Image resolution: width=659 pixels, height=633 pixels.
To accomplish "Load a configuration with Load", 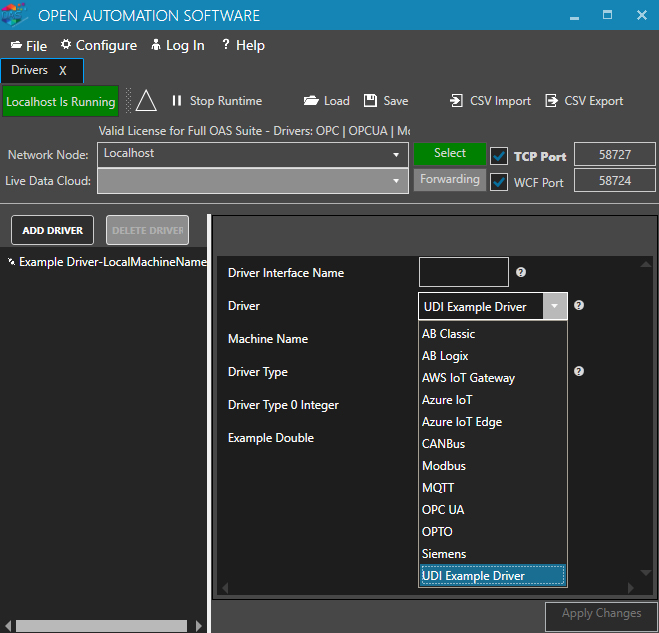I will [x=327, y=101].
